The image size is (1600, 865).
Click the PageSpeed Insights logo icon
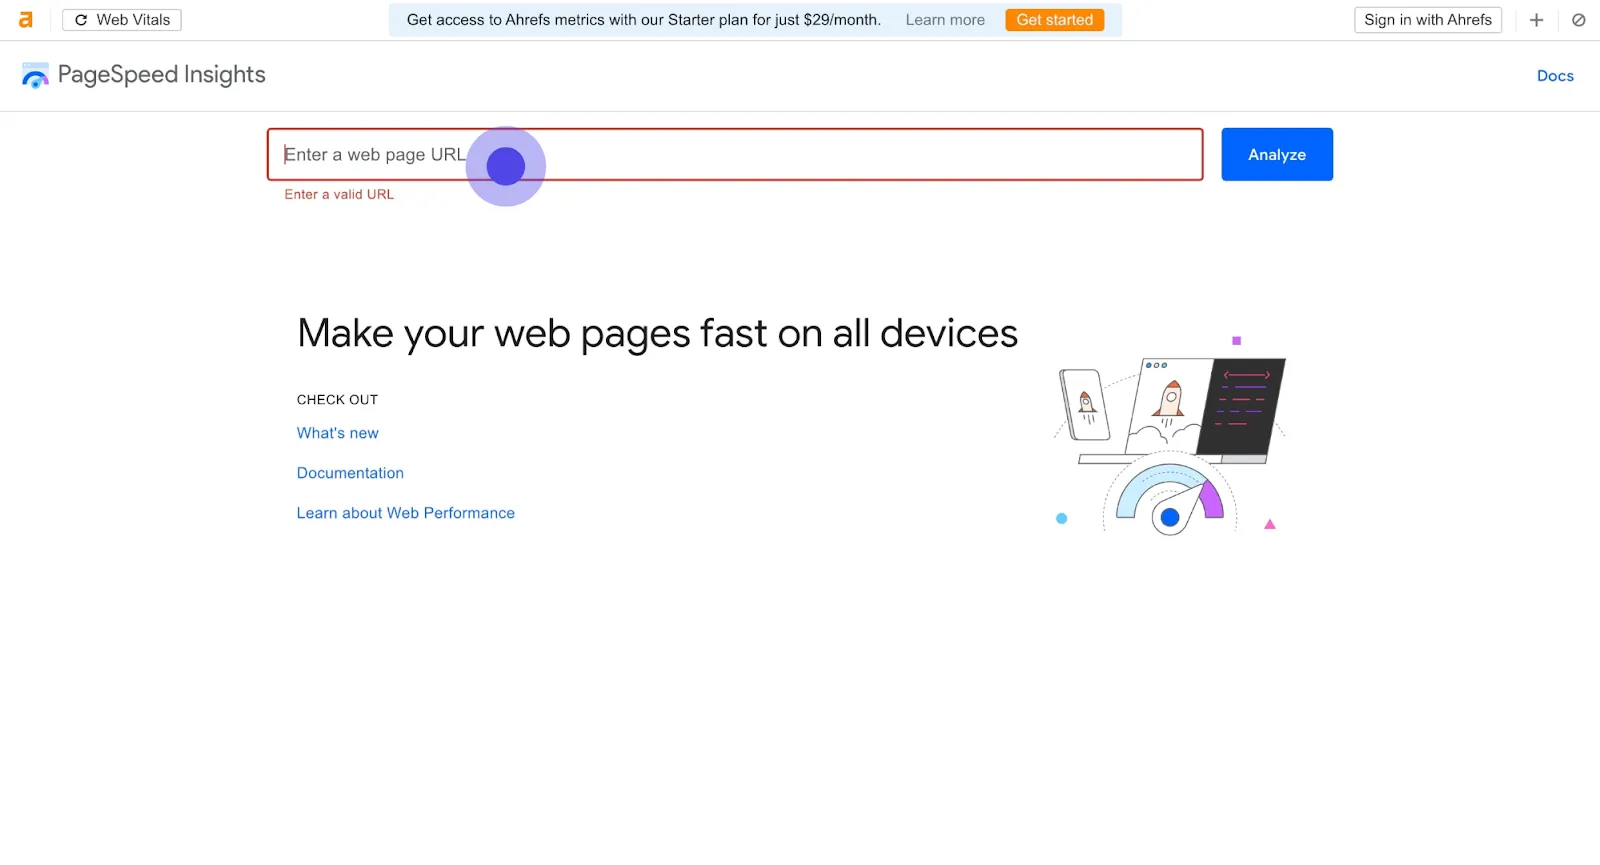pos(35,76)
